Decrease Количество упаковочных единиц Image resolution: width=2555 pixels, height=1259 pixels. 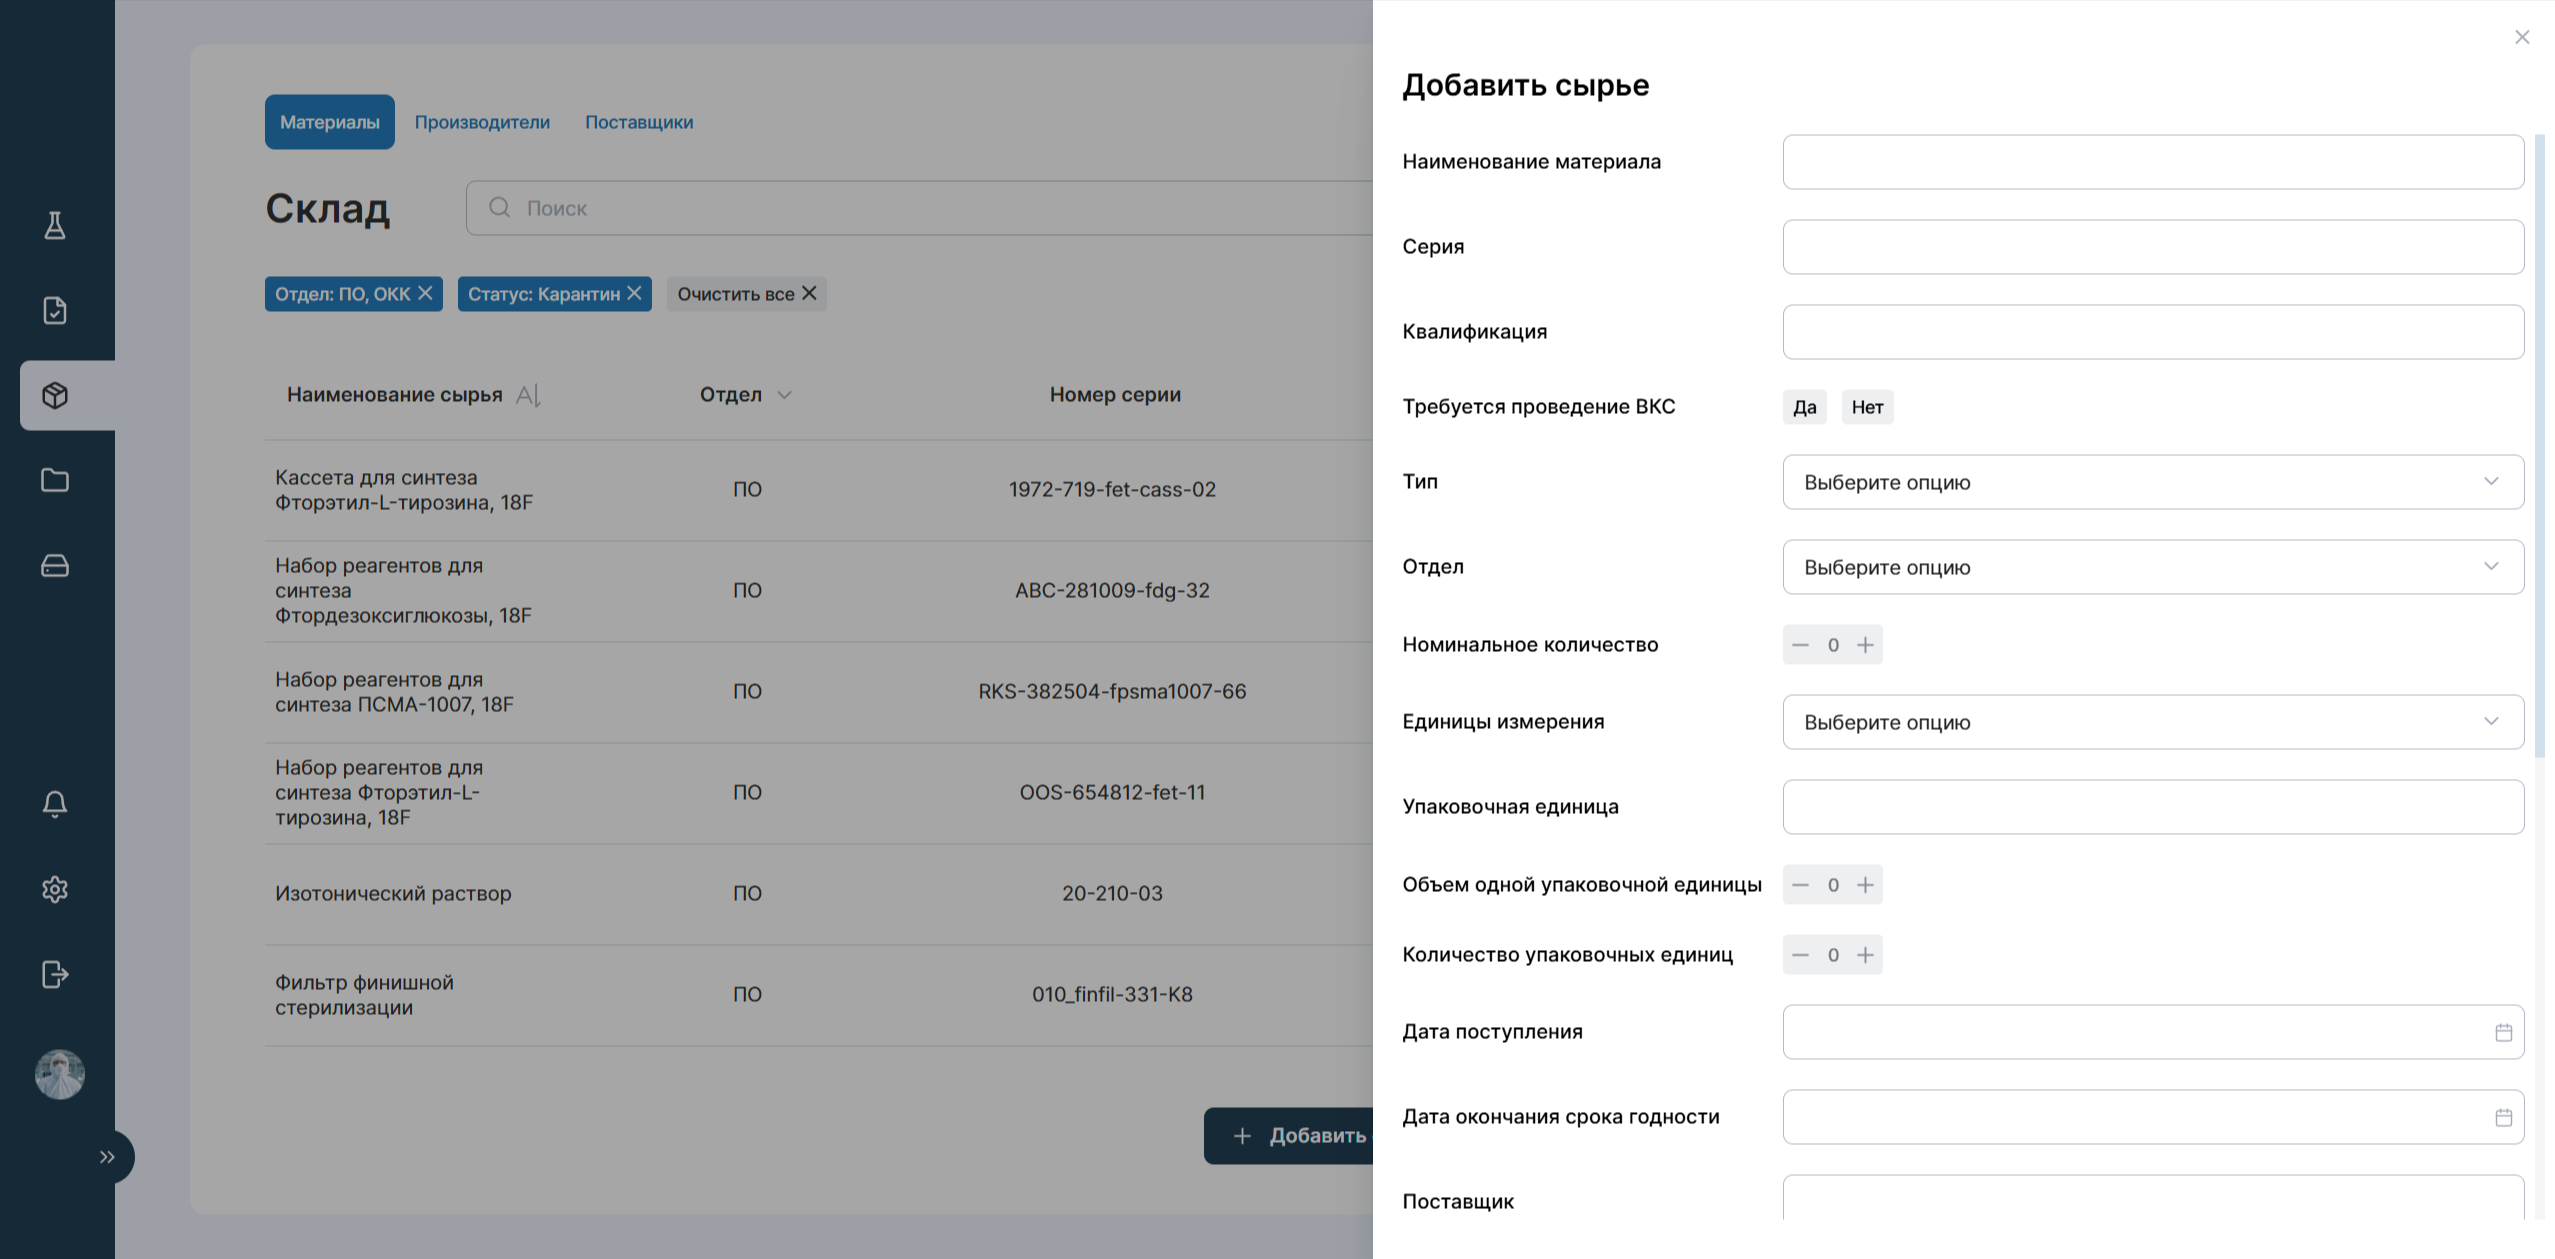click(1800, 955)
